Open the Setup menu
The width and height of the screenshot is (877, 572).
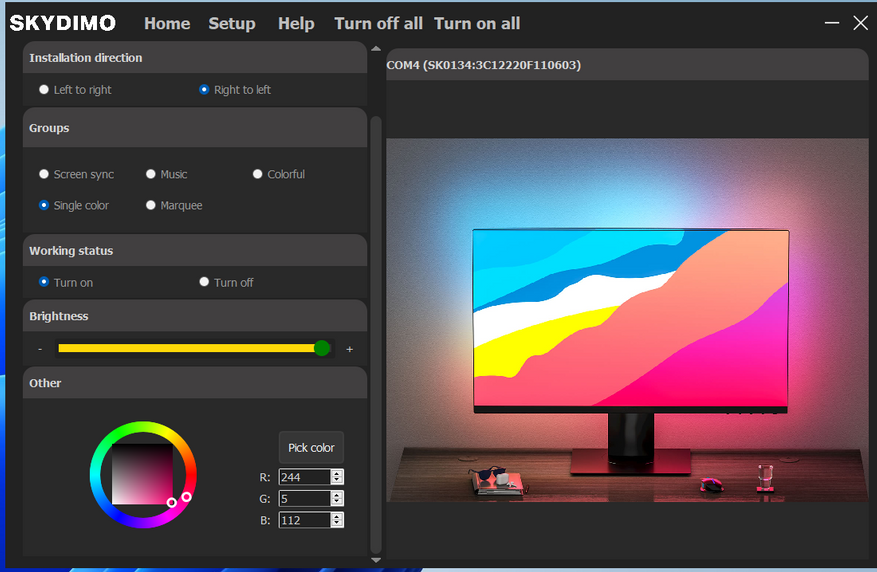click(232, 23)
